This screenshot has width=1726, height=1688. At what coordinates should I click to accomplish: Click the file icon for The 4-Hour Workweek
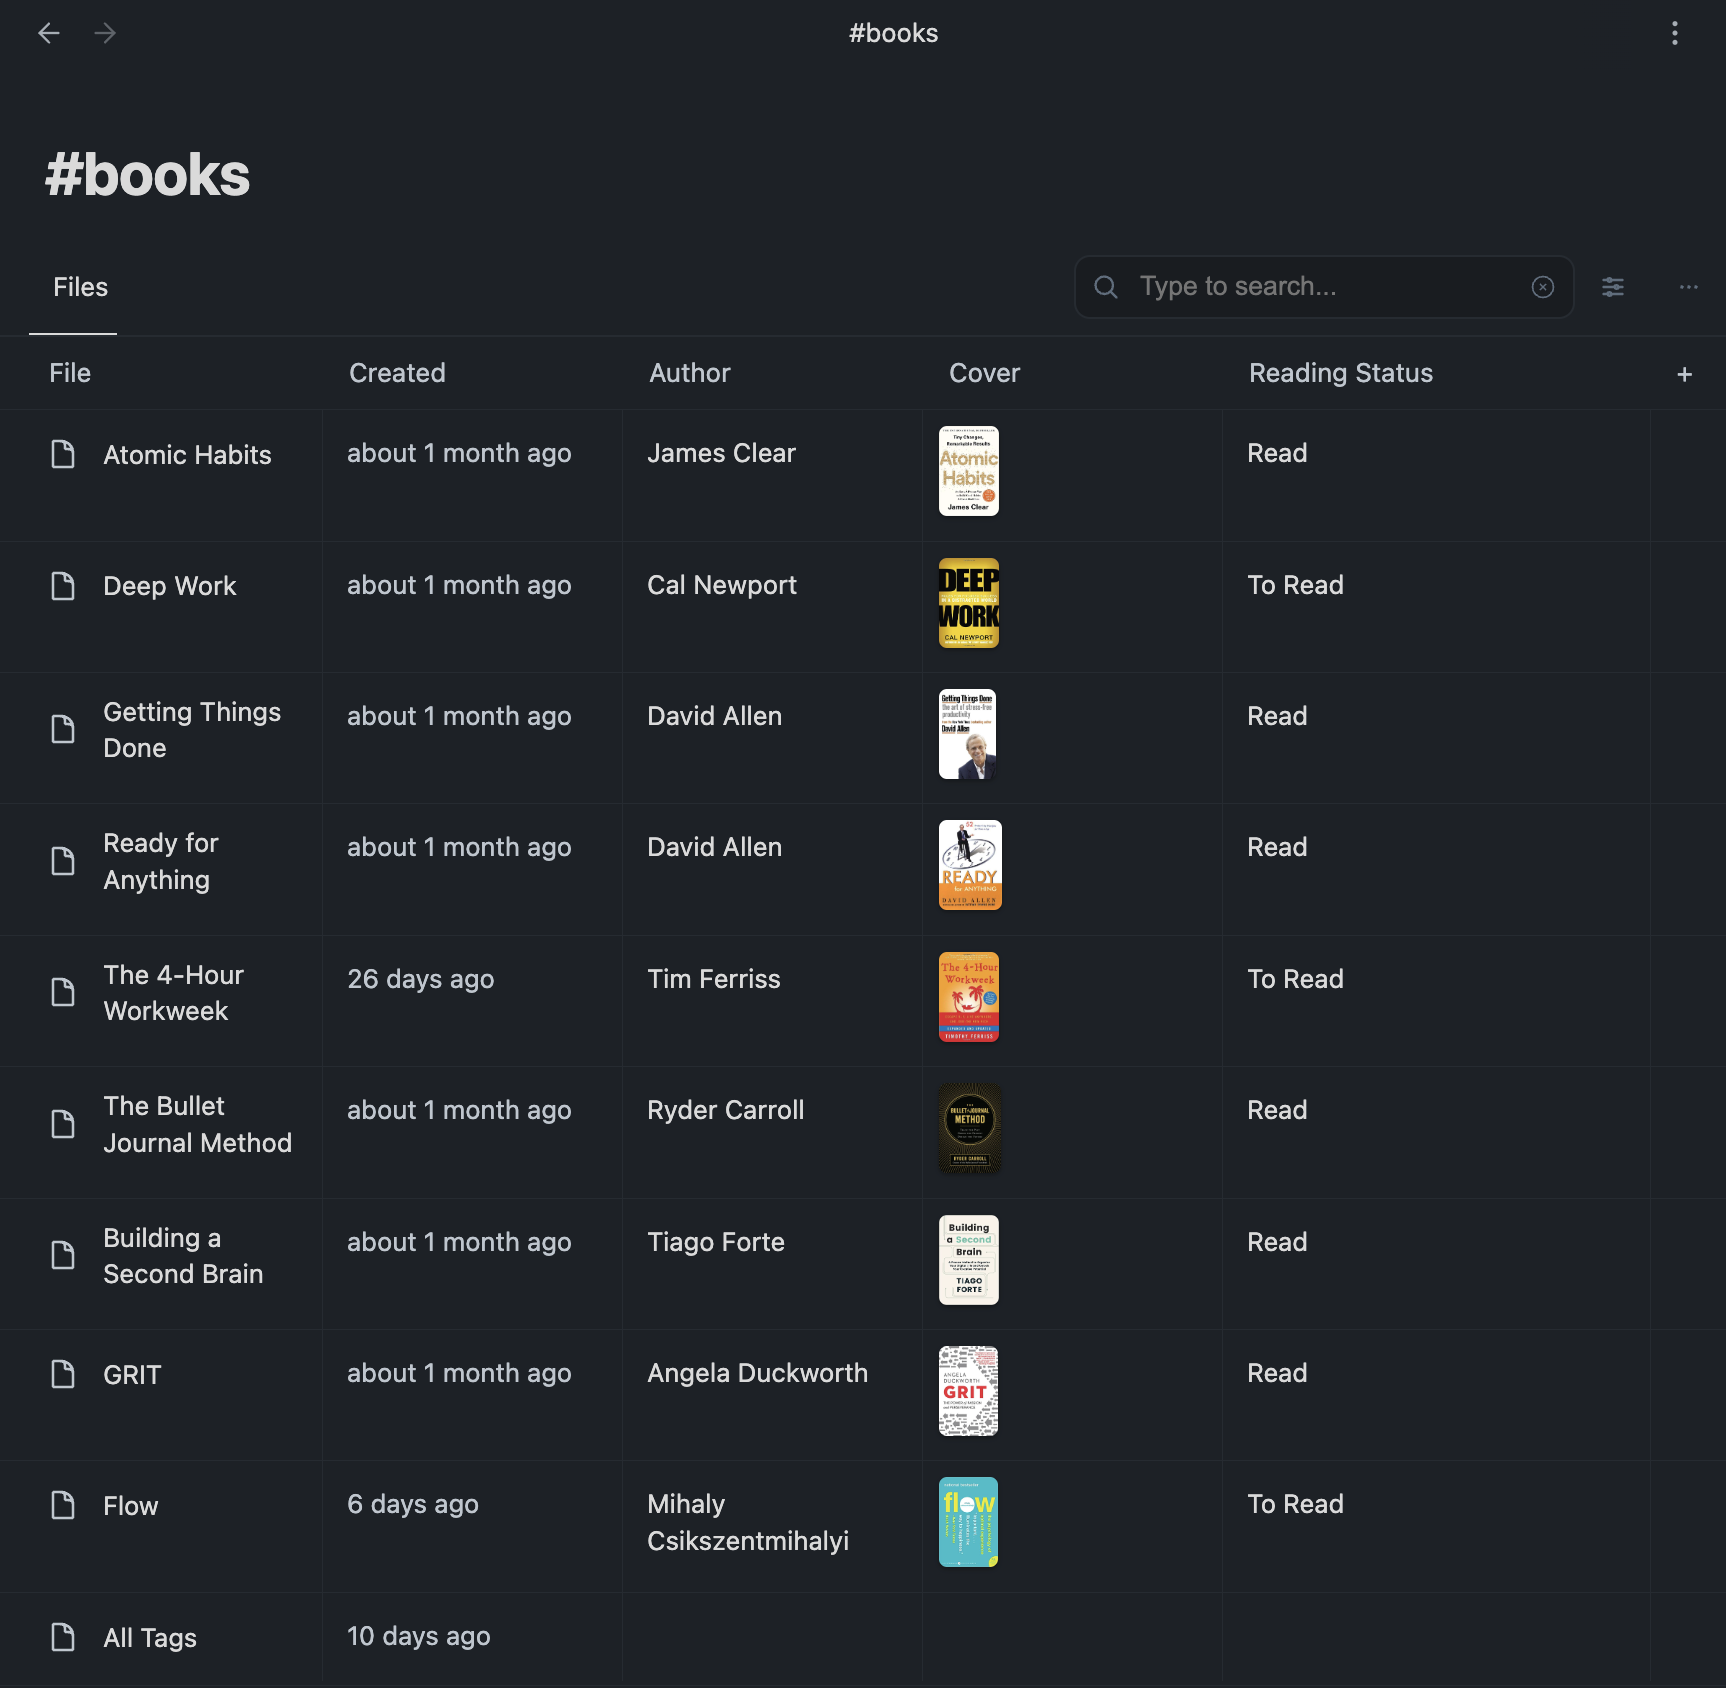[x=63, y=992]
